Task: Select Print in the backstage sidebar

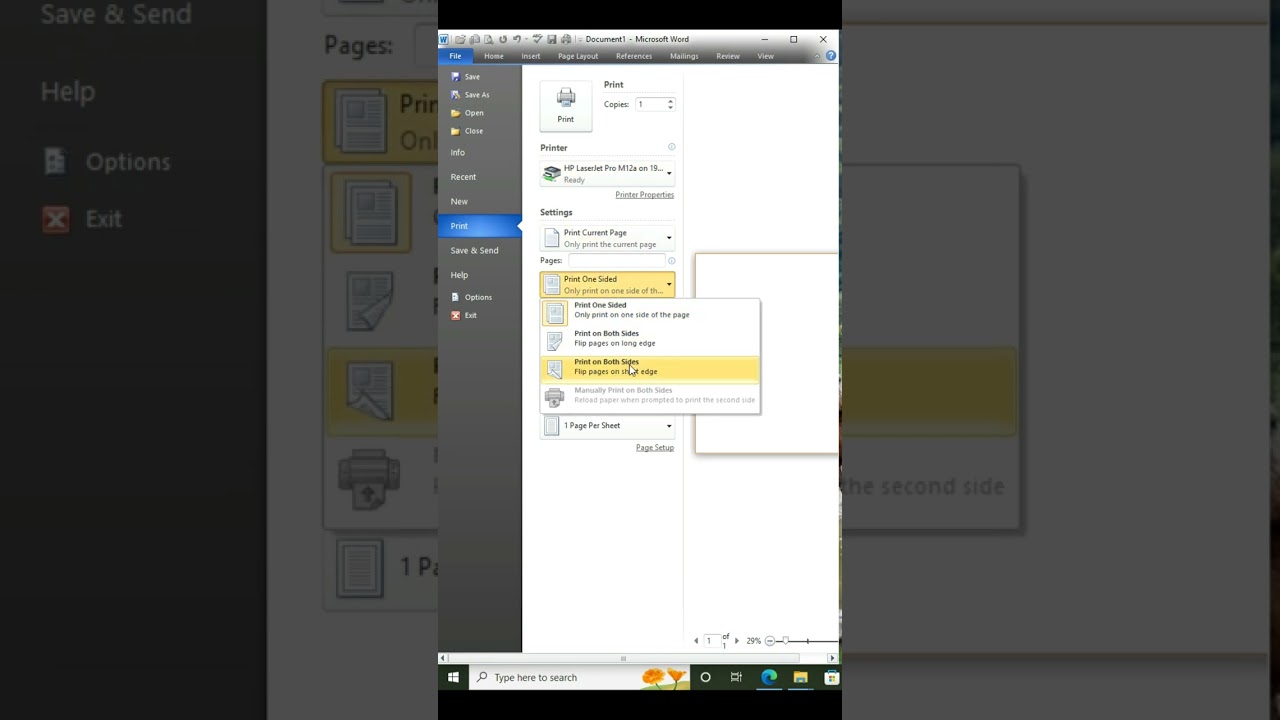Action: click(480, 226)
